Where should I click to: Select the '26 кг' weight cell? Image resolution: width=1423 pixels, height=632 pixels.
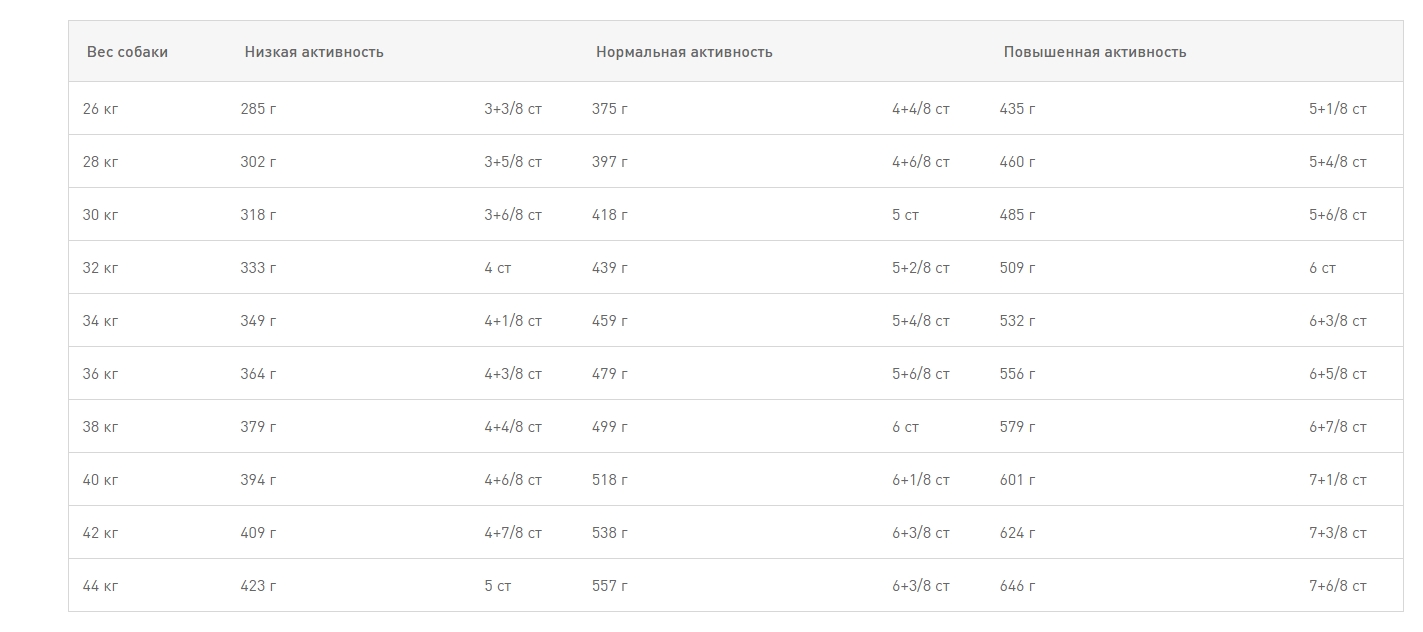click(x=100, y=109)
